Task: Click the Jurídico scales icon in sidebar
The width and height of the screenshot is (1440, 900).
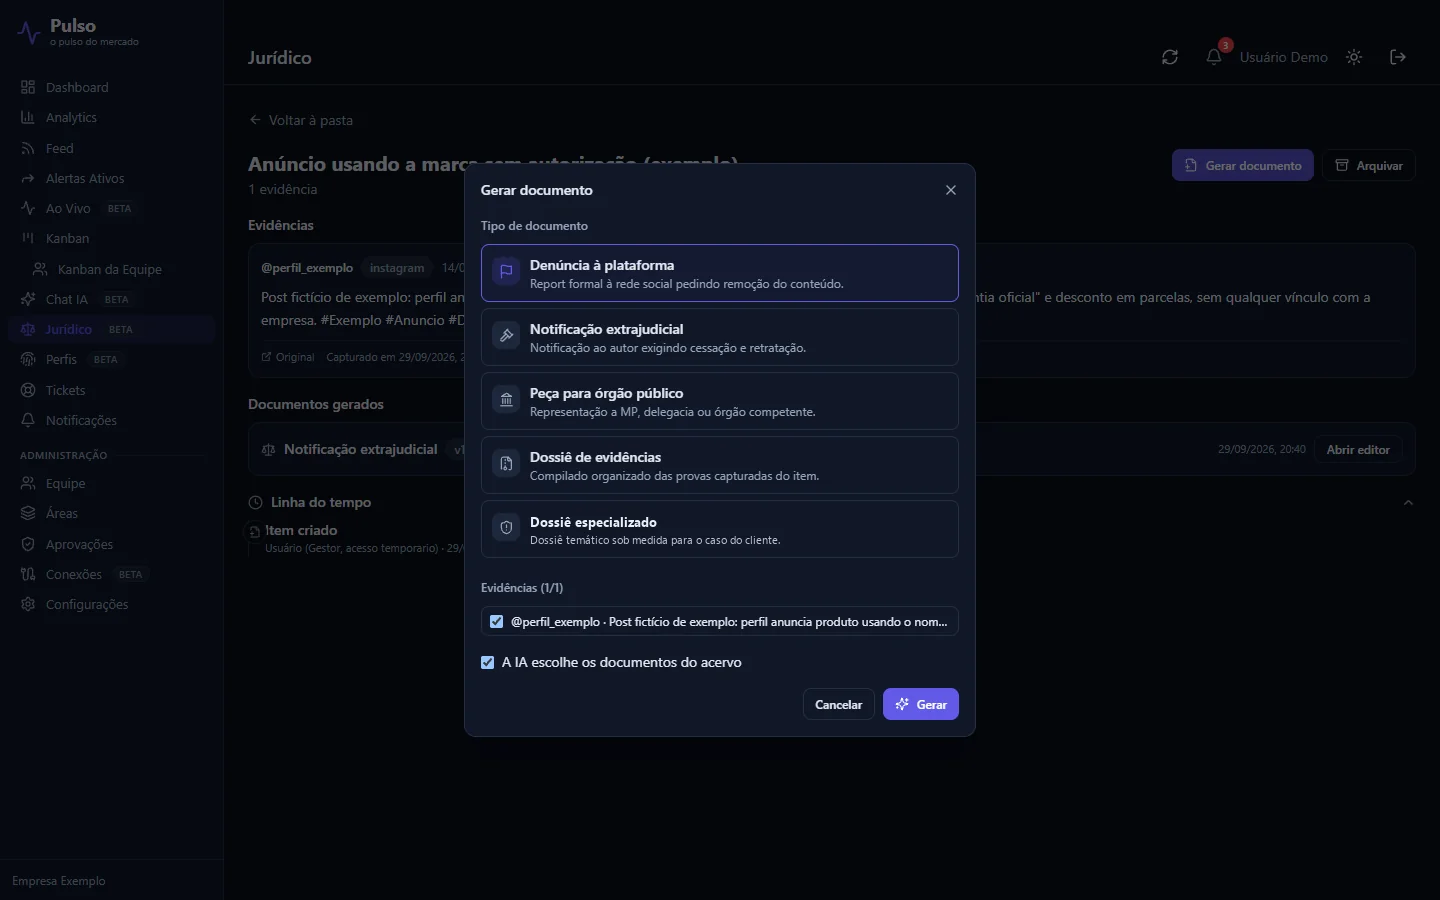Action: pos(28,329)
